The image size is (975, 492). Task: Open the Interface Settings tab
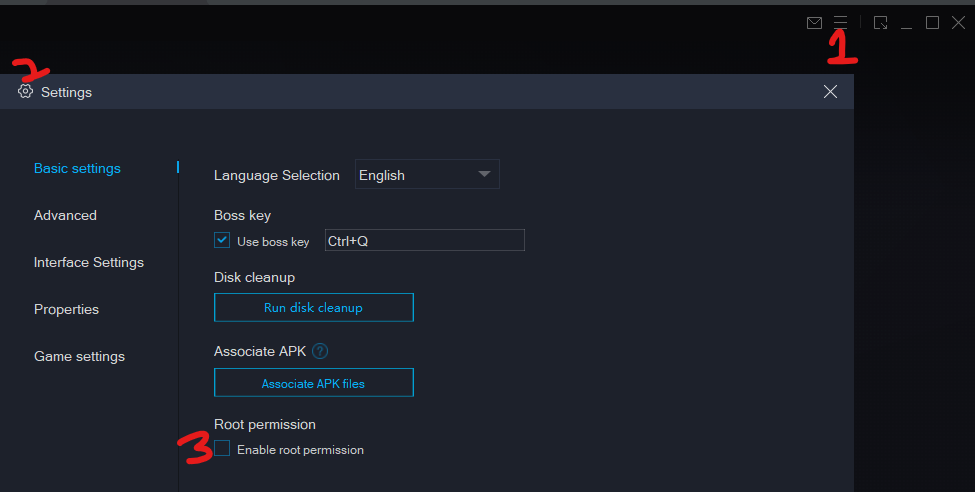(x=89, y=262)
